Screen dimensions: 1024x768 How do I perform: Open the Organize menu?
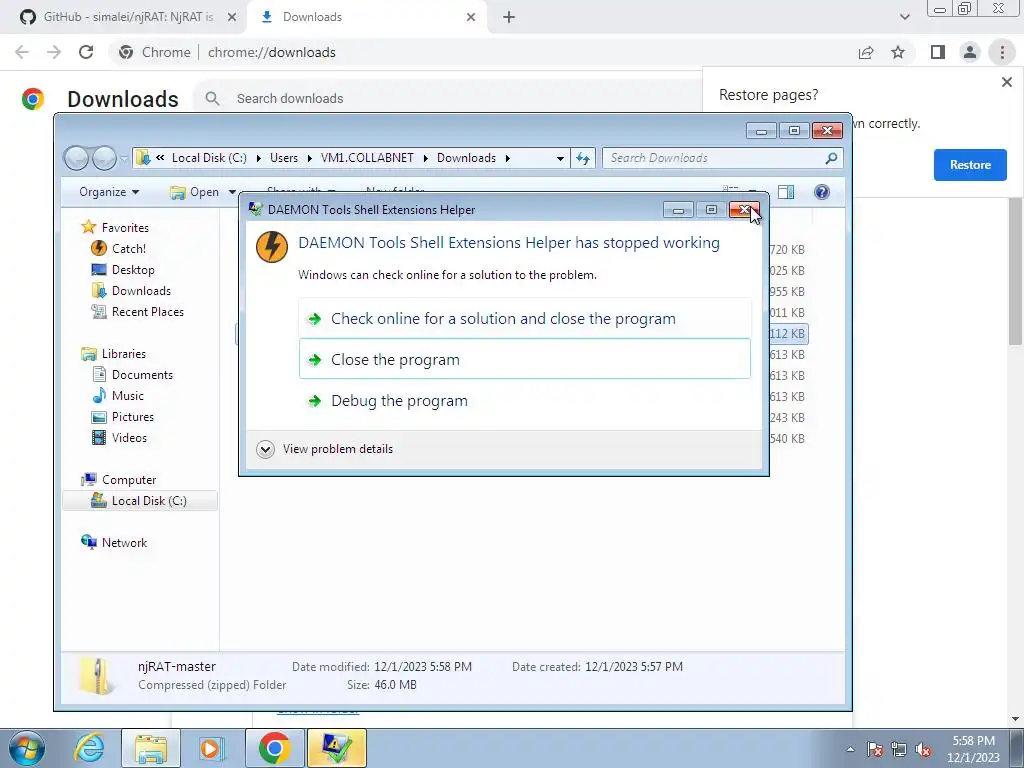tap(108, 192)
